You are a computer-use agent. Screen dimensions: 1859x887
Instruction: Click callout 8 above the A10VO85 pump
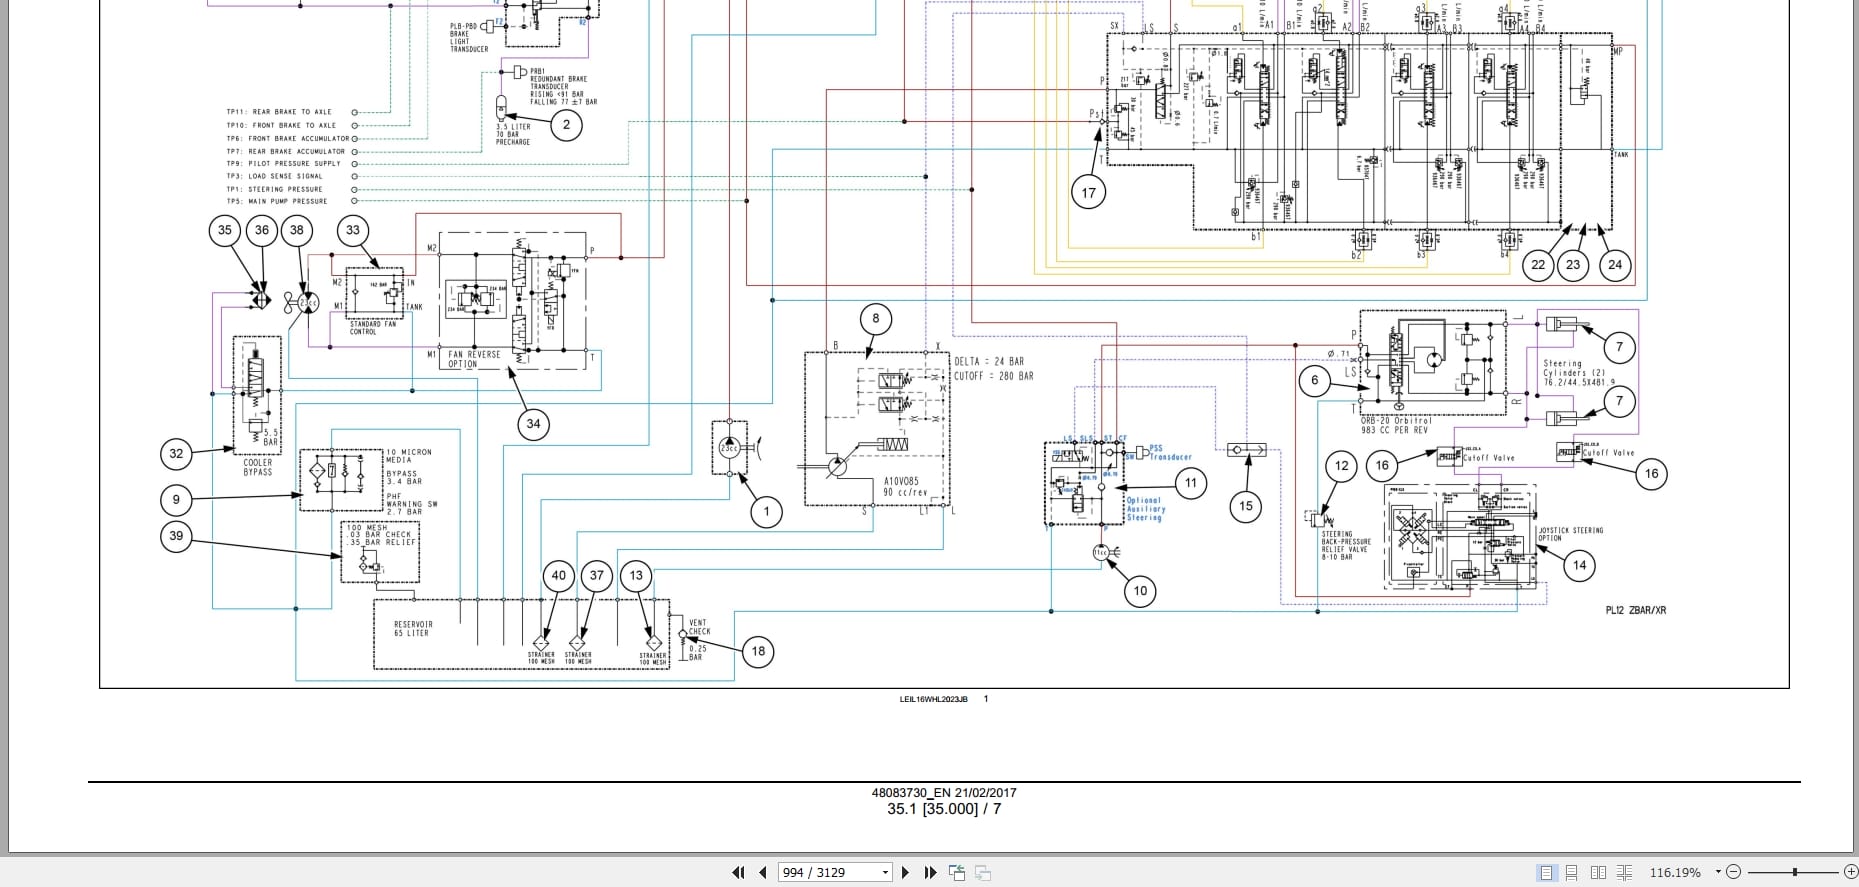(876, 319)
